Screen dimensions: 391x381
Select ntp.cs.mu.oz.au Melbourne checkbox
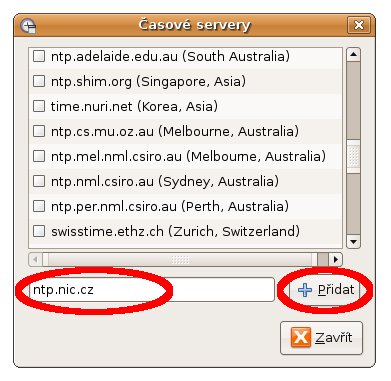(x=39, y=131)
